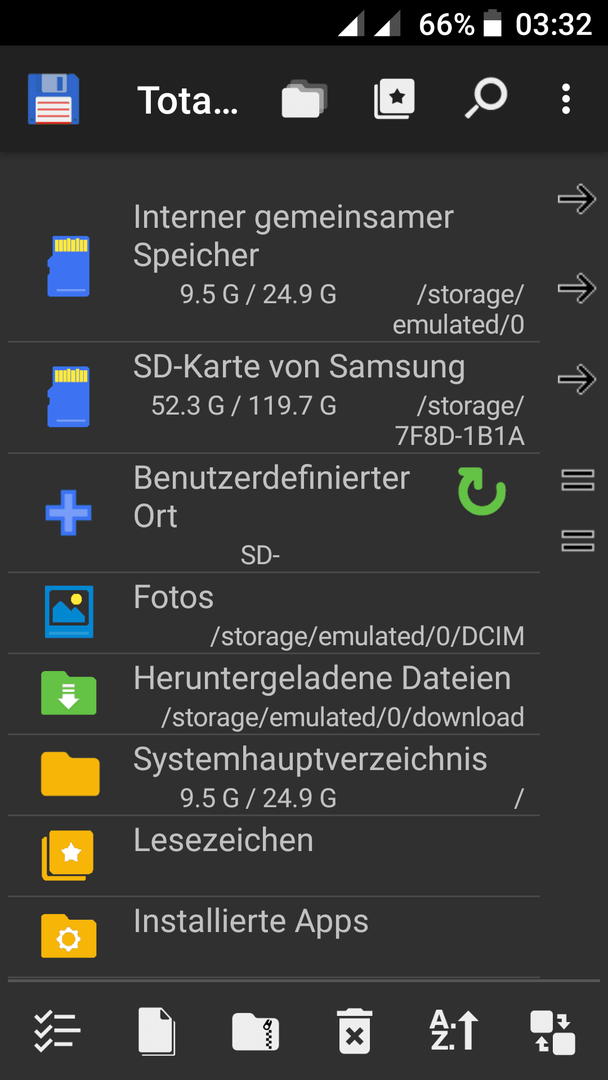608x1080 pixels.
Task: Tap the Total Commander floppy disk icon
Action: (x=54, y=99)
